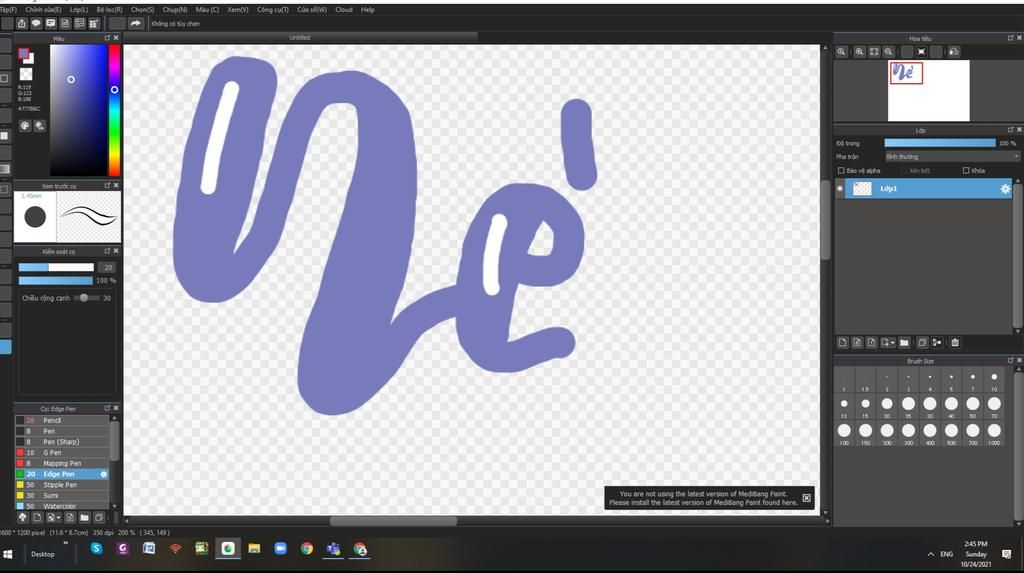Click the zoom in icon in Navigator
Screen dimensions: 1024x573
[859, 52]
